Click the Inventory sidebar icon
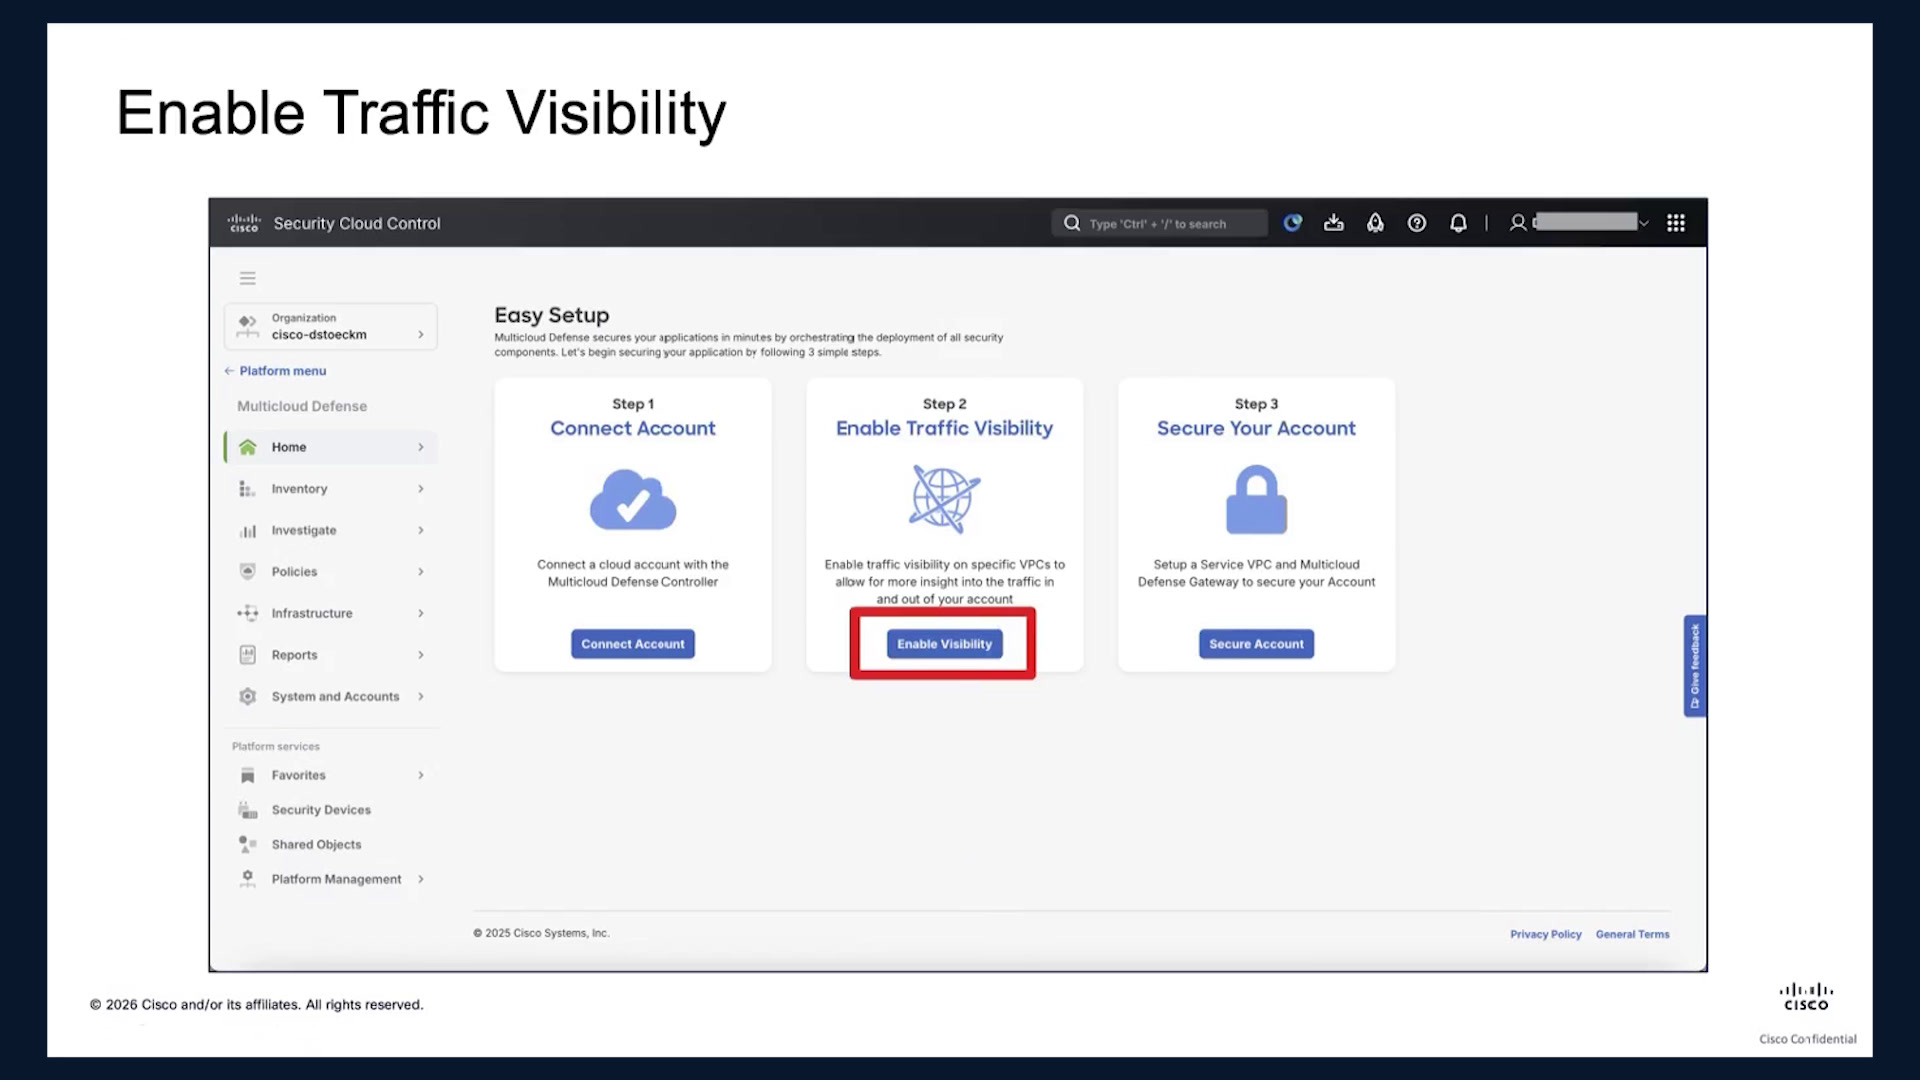The width and height of the screenshot is (1920, 1080). [x=247, y=489]
